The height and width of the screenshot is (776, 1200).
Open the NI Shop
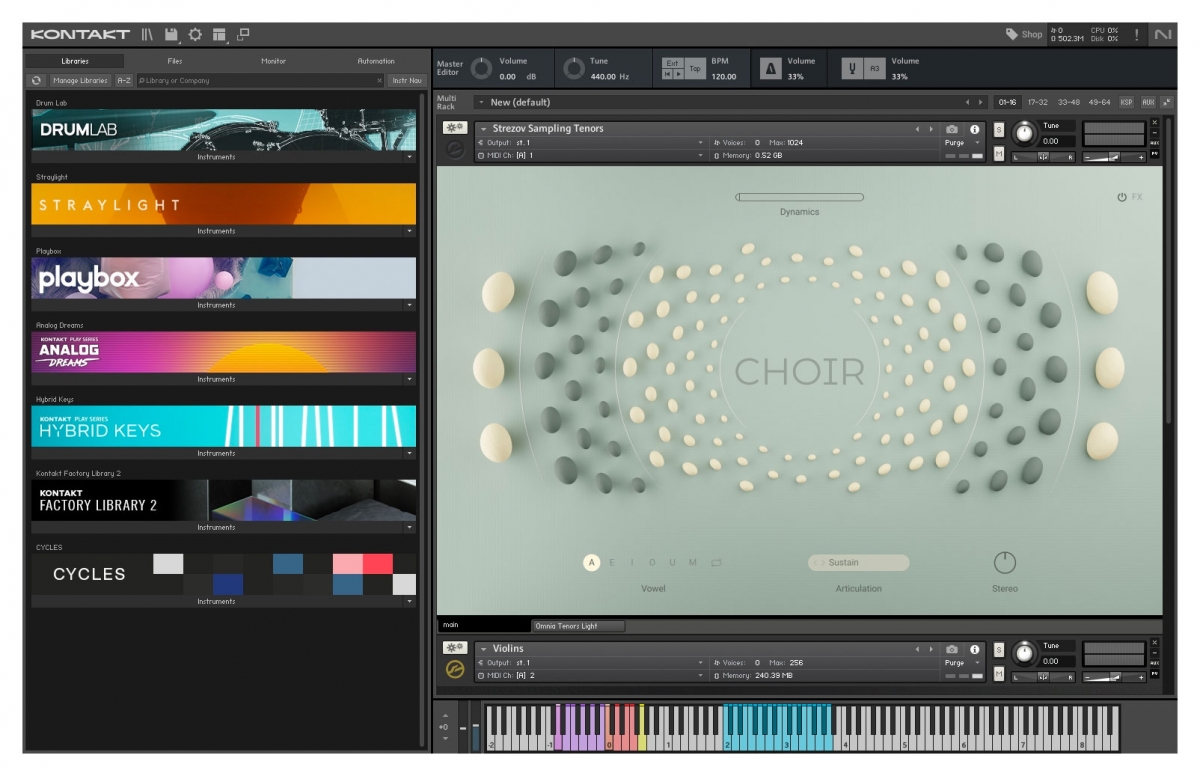point(1024,34)
